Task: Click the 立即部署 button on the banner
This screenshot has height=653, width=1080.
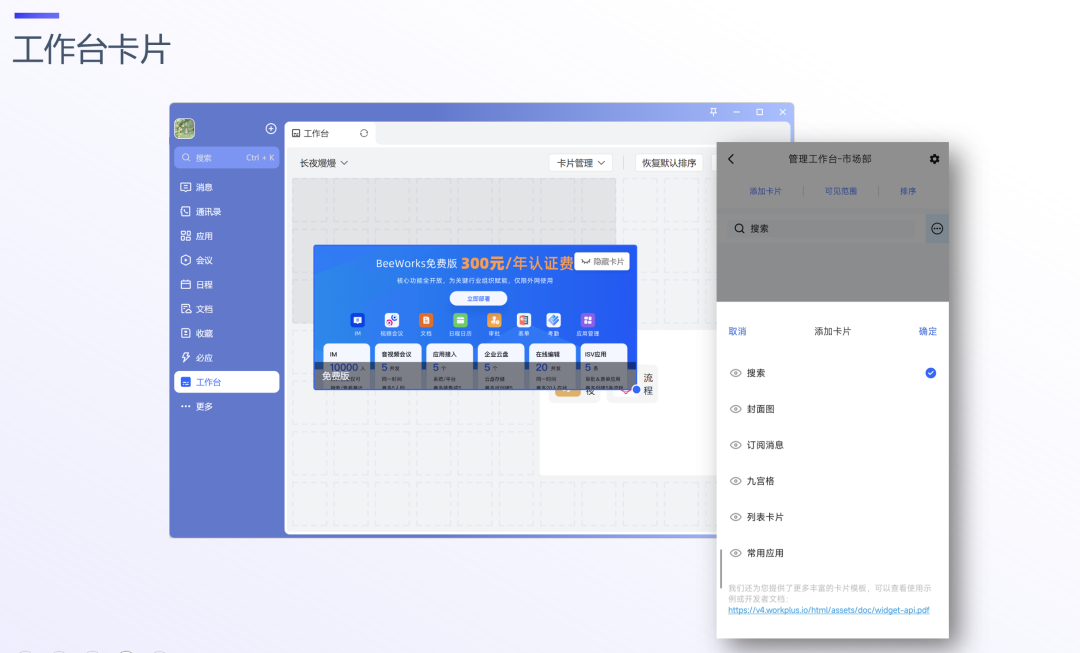Action: pos(477,298)
